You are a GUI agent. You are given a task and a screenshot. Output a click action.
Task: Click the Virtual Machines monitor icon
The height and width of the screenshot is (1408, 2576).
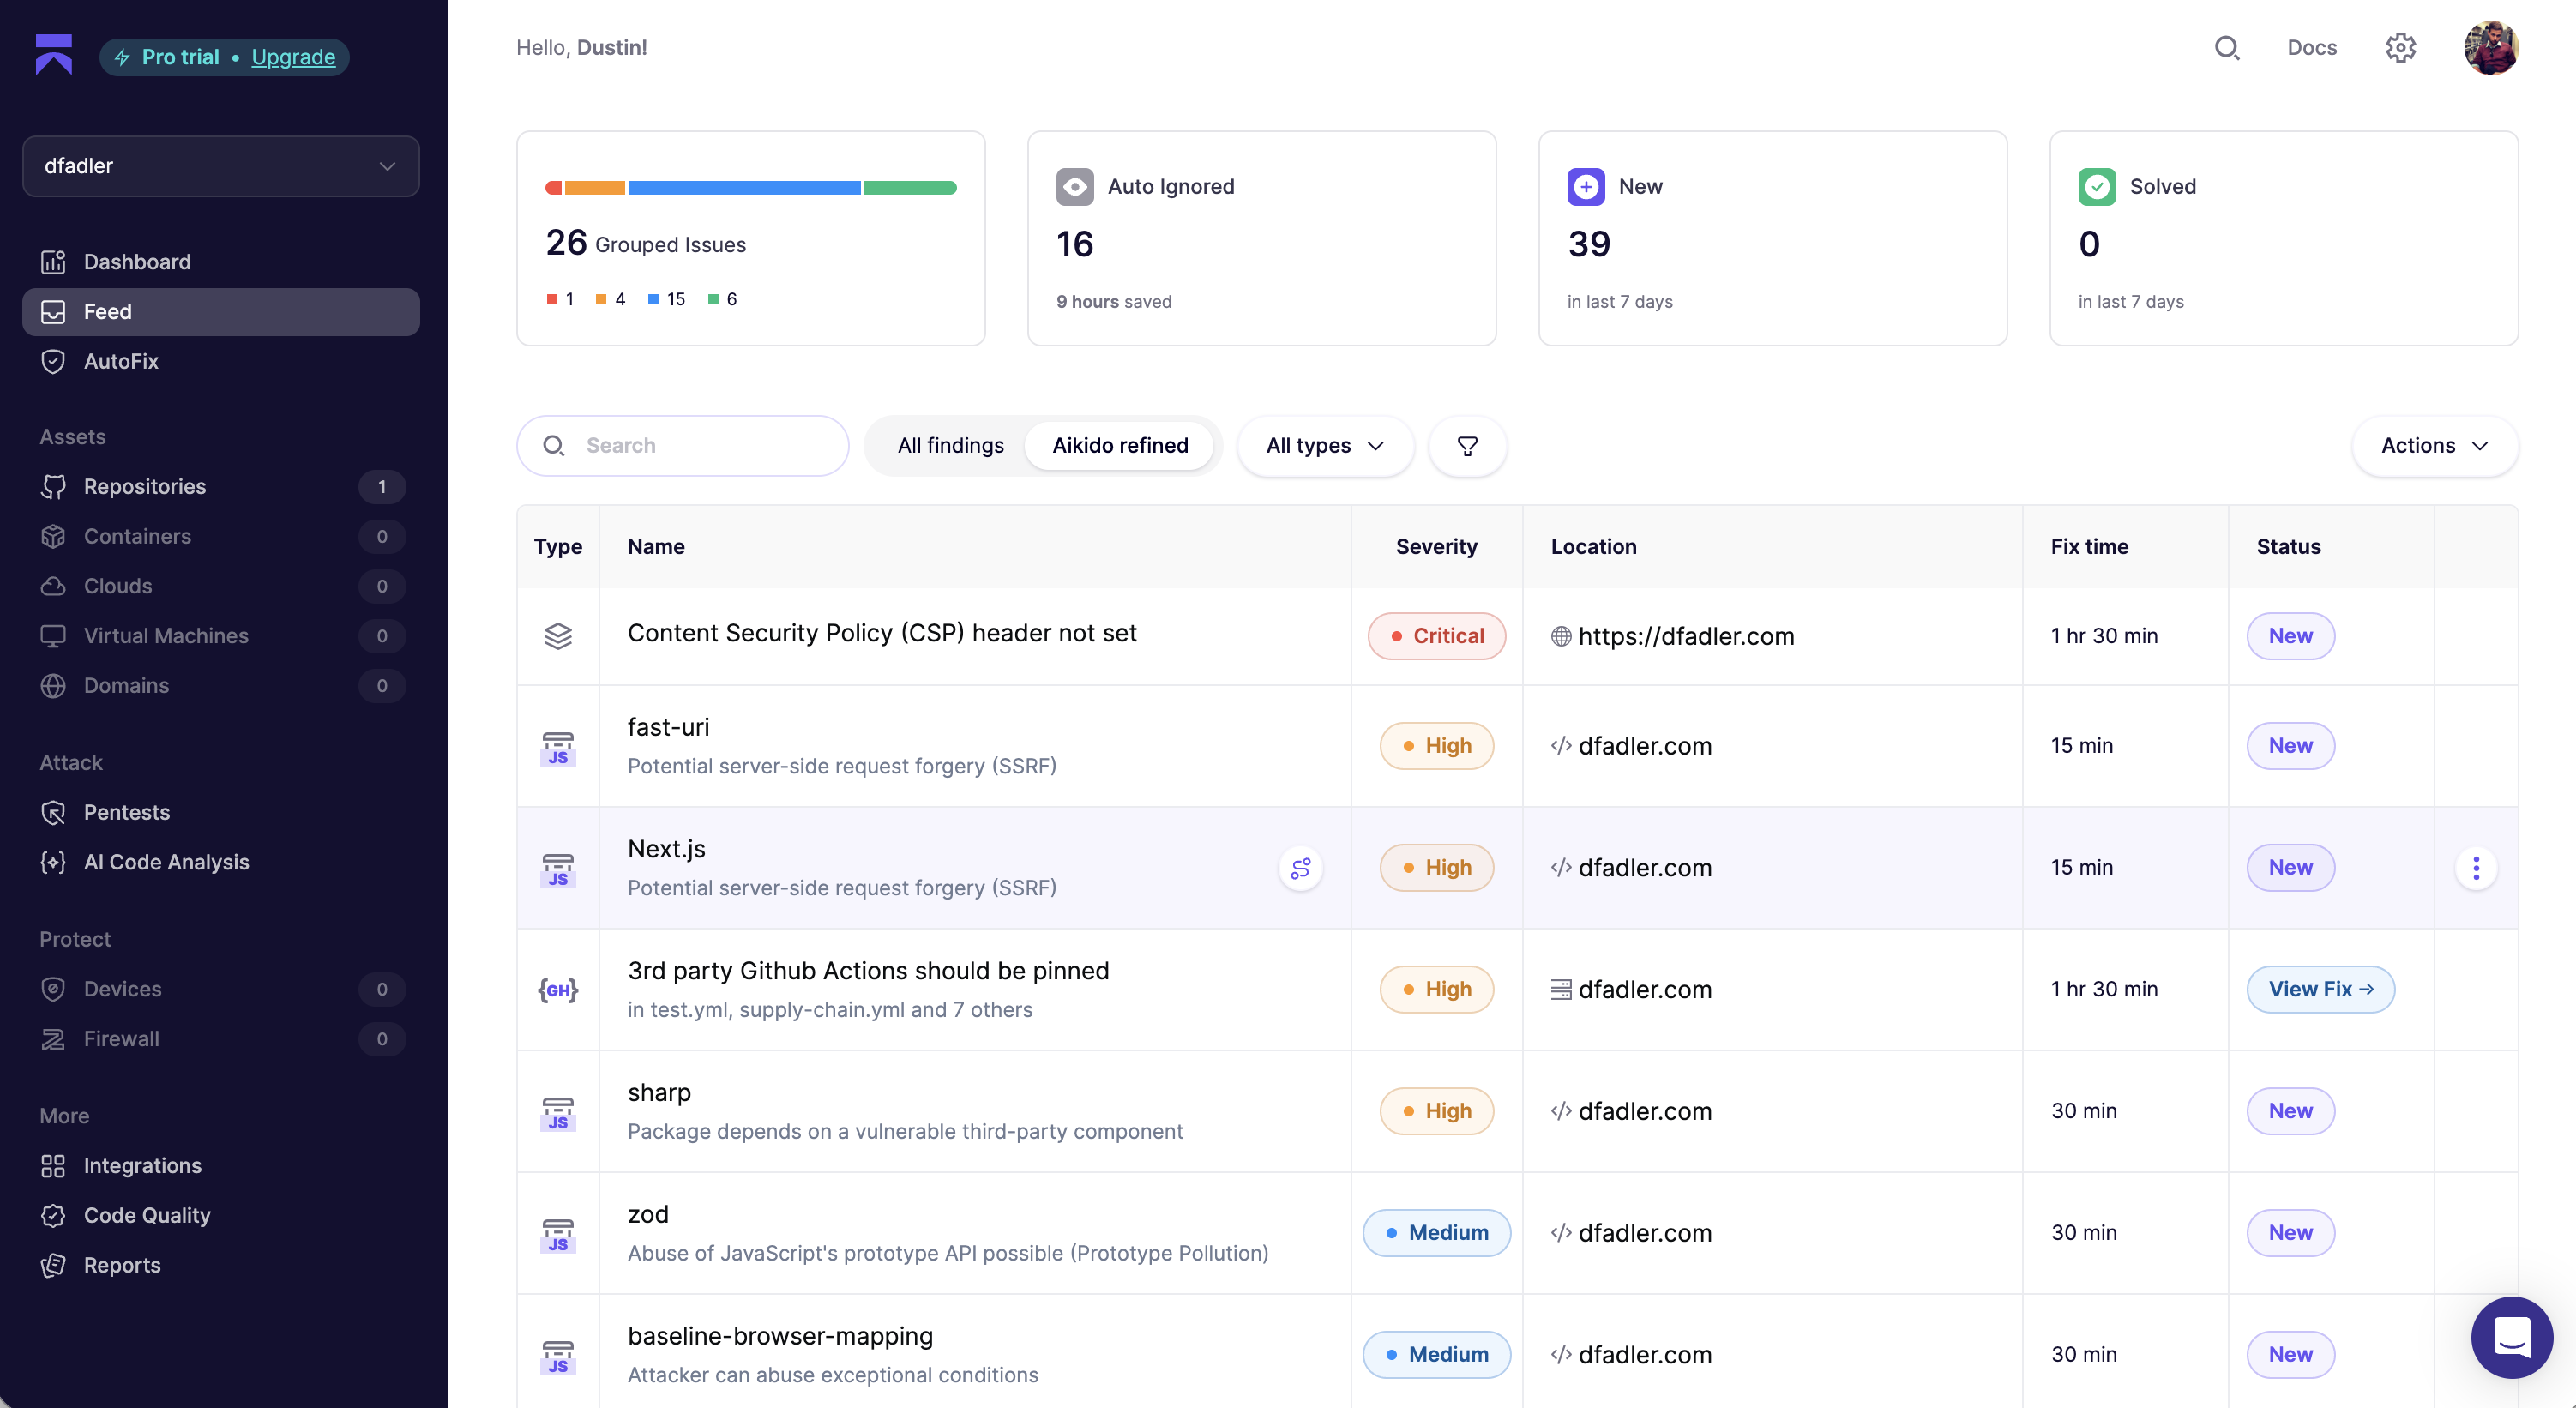pyautogui.click(x=53, y=636)
